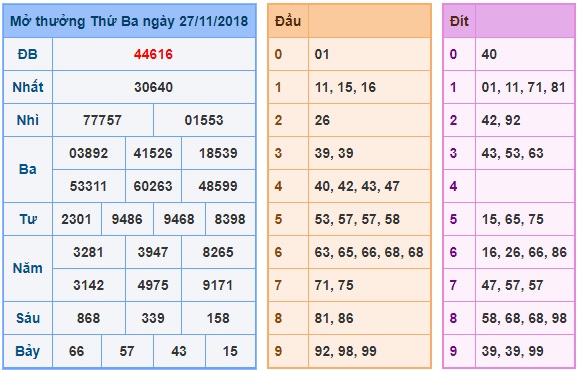This screenshot has width=581, height=370.
Task: Click the ĐB row label
Action: [28, 54]
